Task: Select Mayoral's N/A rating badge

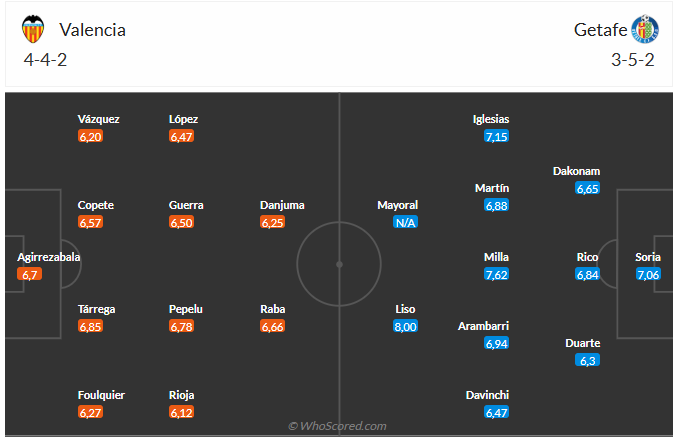Action: pyautogui.click(x=405, y=222)
